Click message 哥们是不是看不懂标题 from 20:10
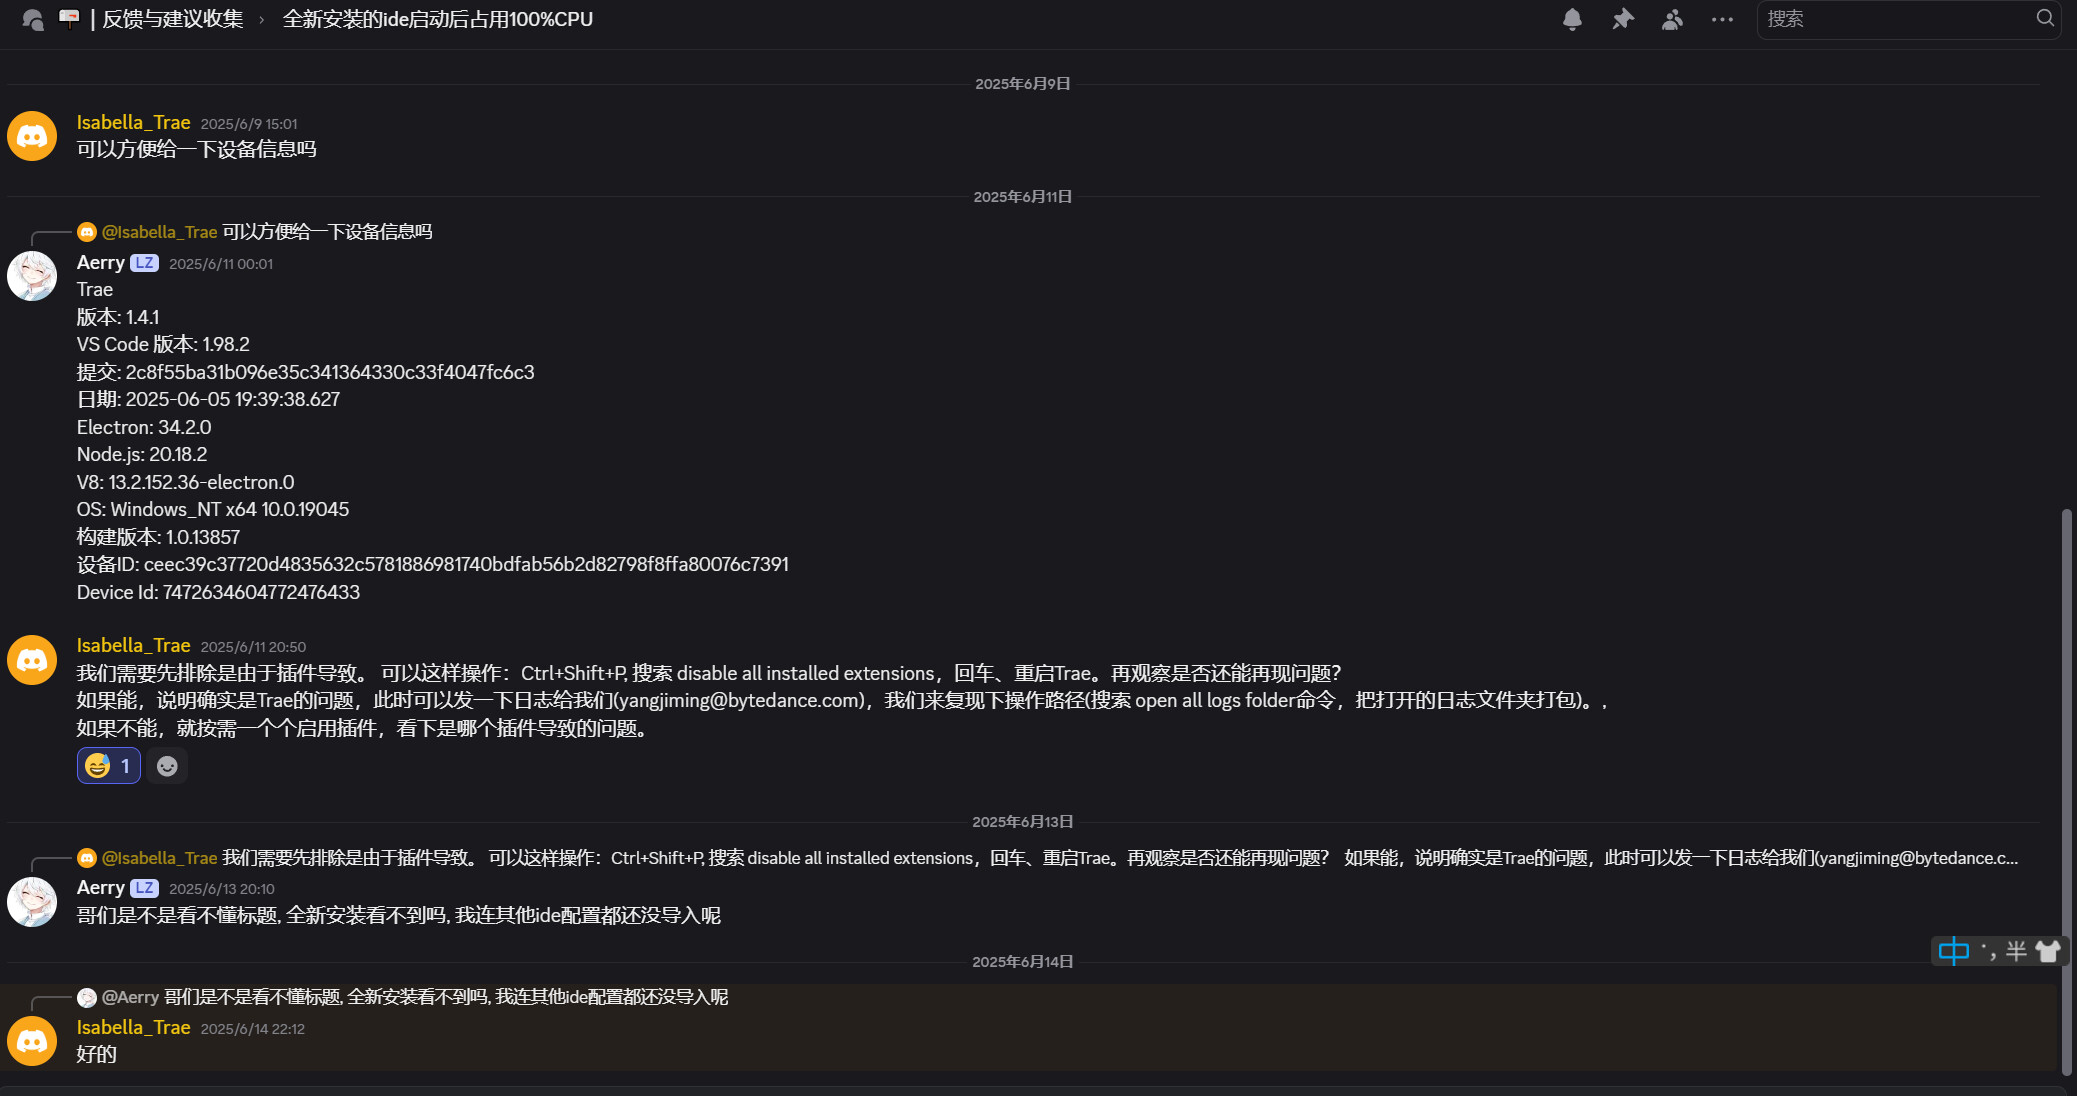 (399, 915)
